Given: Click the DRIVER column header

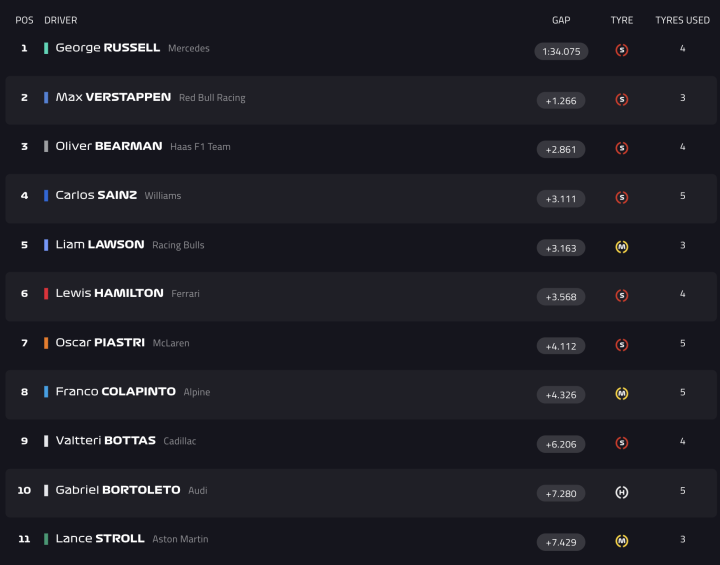Looking at the screenshot, I should click(61, 20).
